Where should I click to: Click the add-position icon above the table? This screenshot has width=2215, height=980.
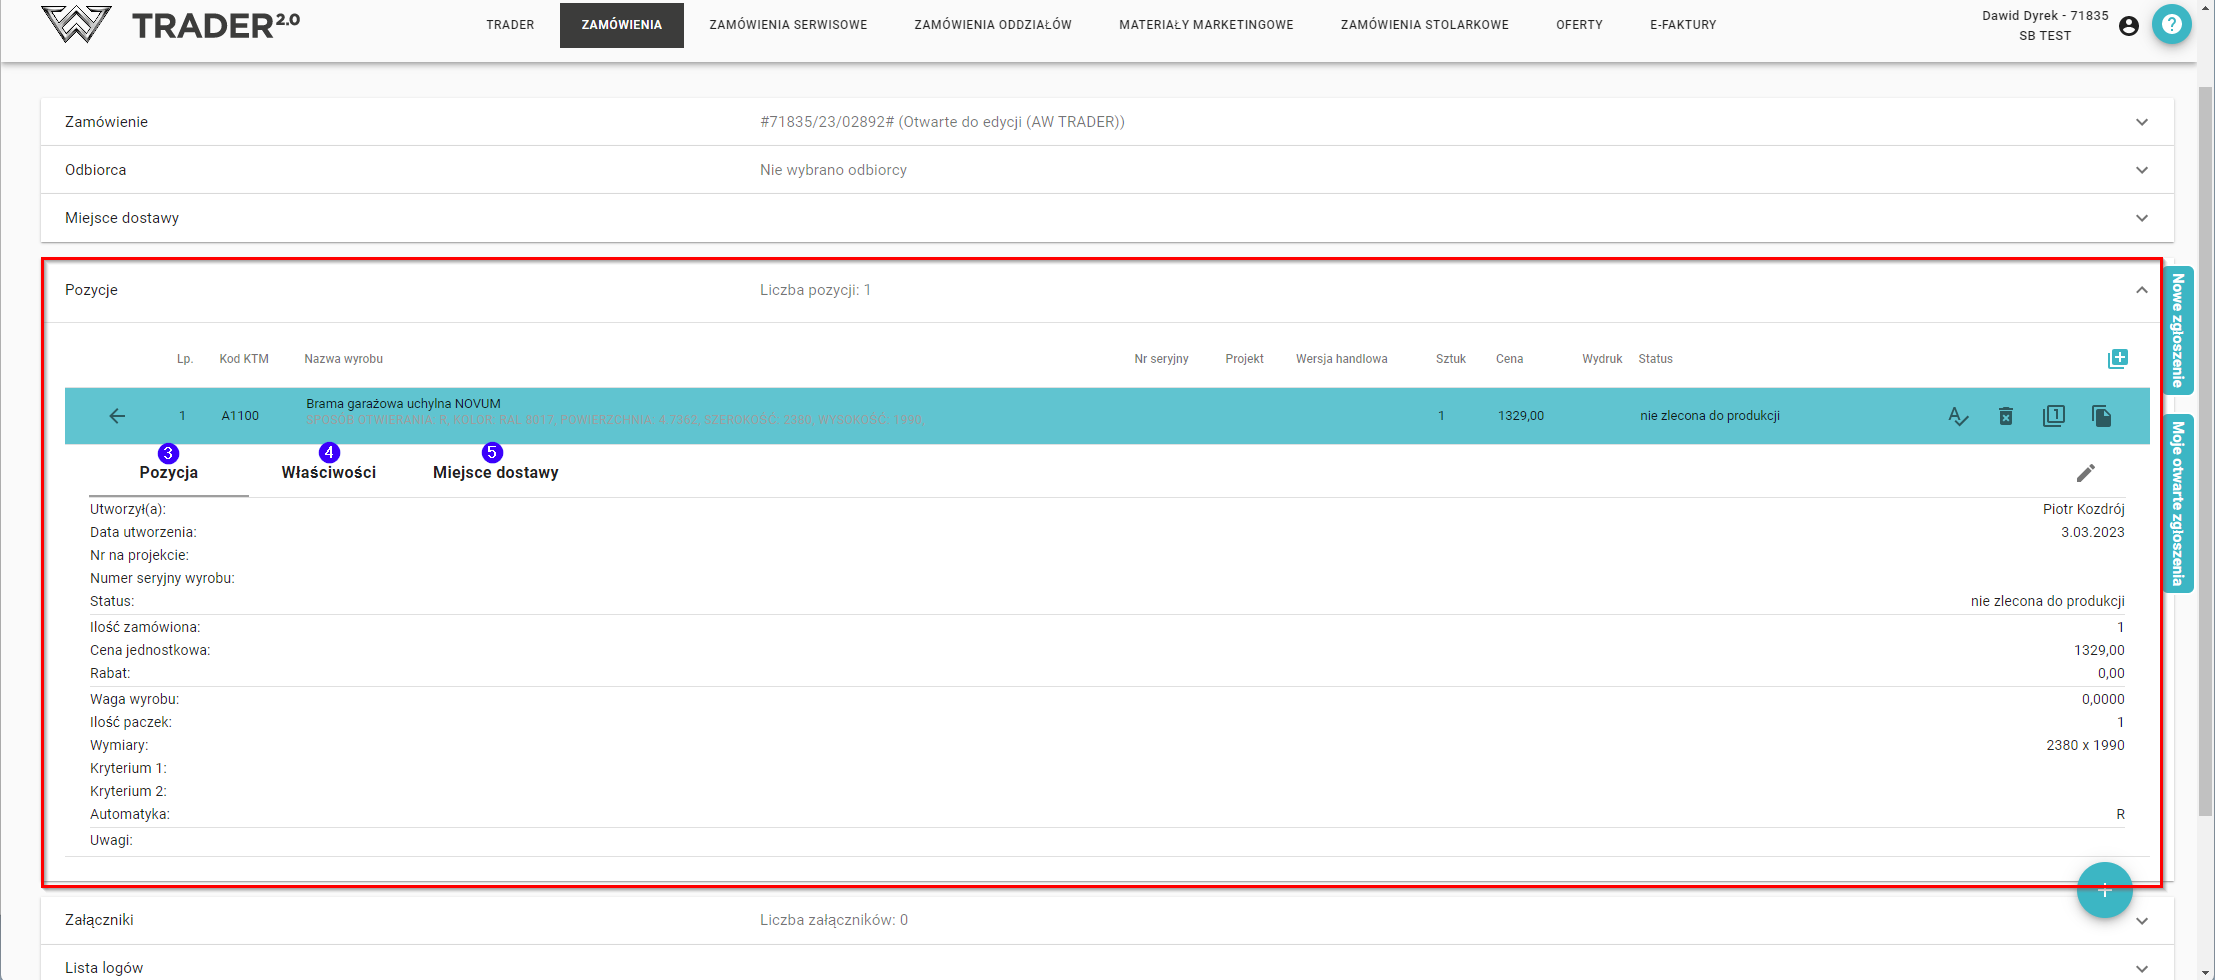pyautogui.click(x=2117, y=359)
